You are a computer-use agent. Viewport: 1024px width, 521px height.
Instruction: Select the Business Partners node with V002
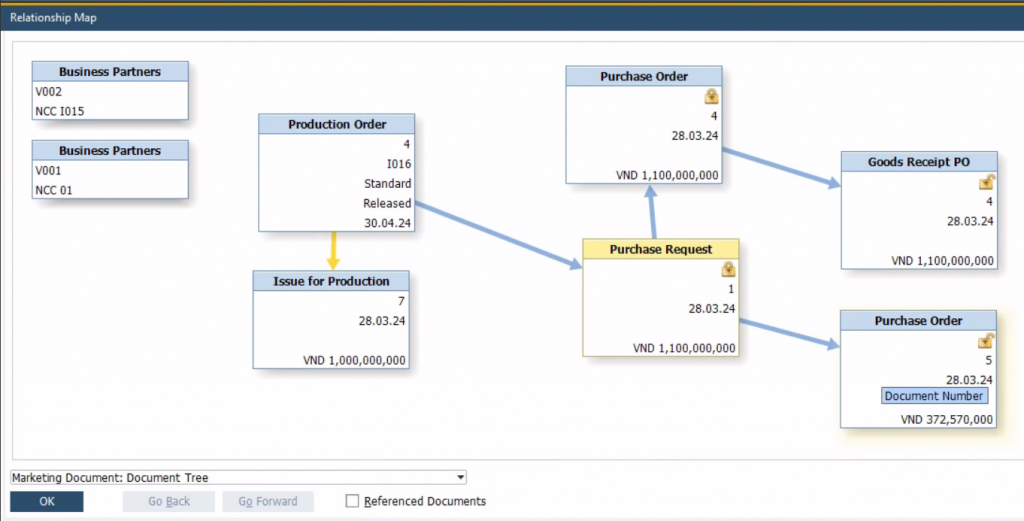(x=110, y=72)
